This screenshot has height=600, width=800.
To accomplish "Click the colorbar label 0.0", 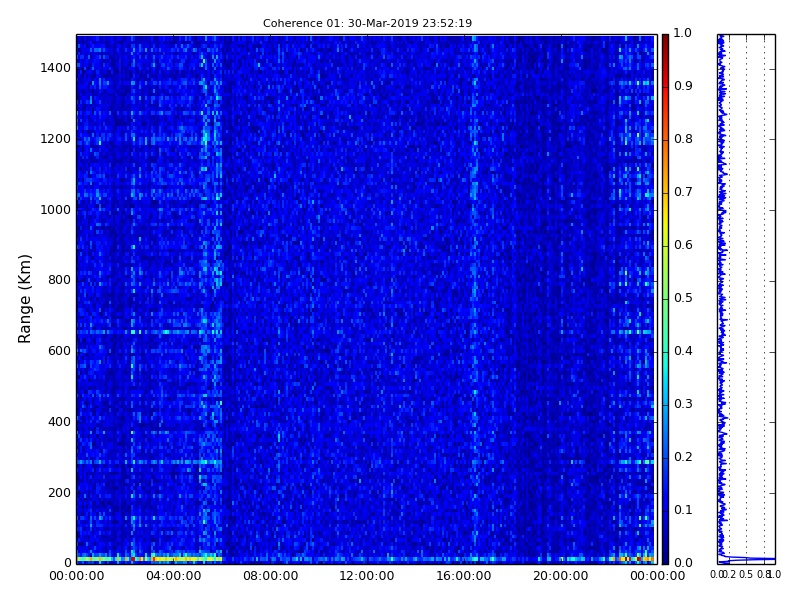I will (x=683, y=563).
